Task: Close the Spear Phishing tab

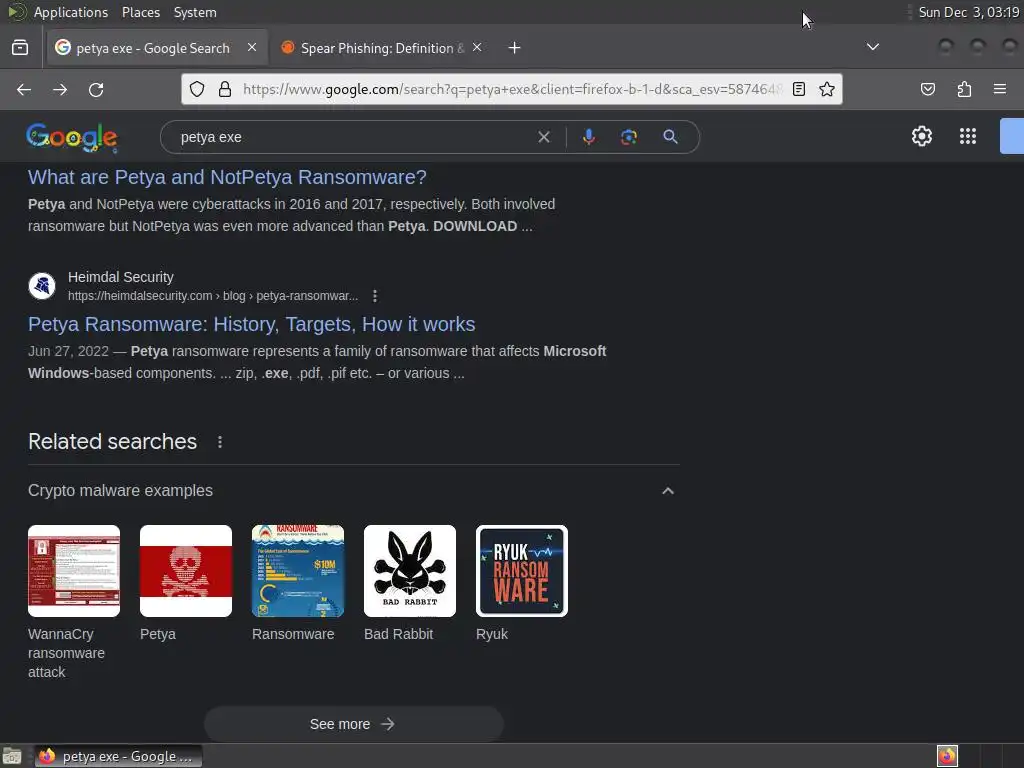Action: pyautogui.click(x=477, y=47)
